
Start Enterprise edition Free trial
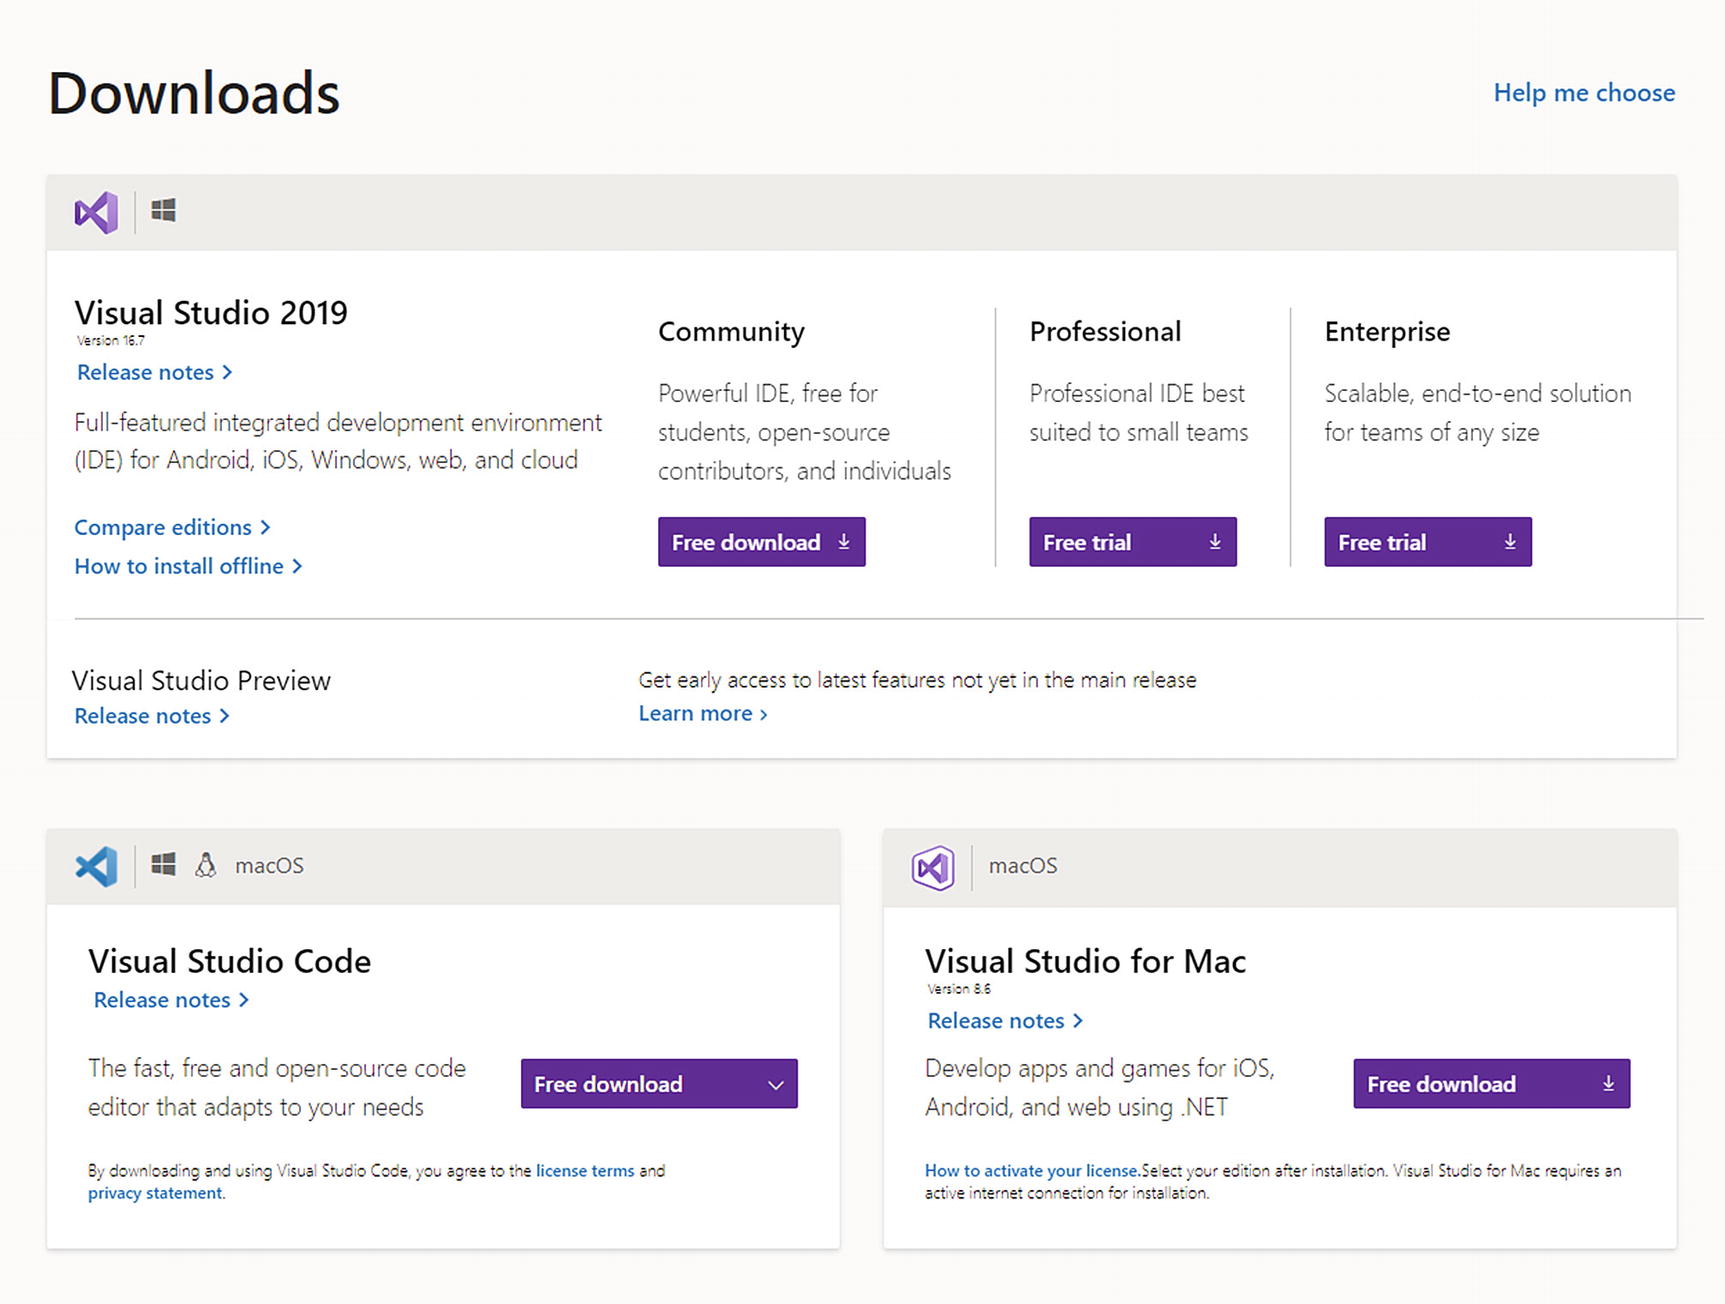click(x=1428, y=542)
